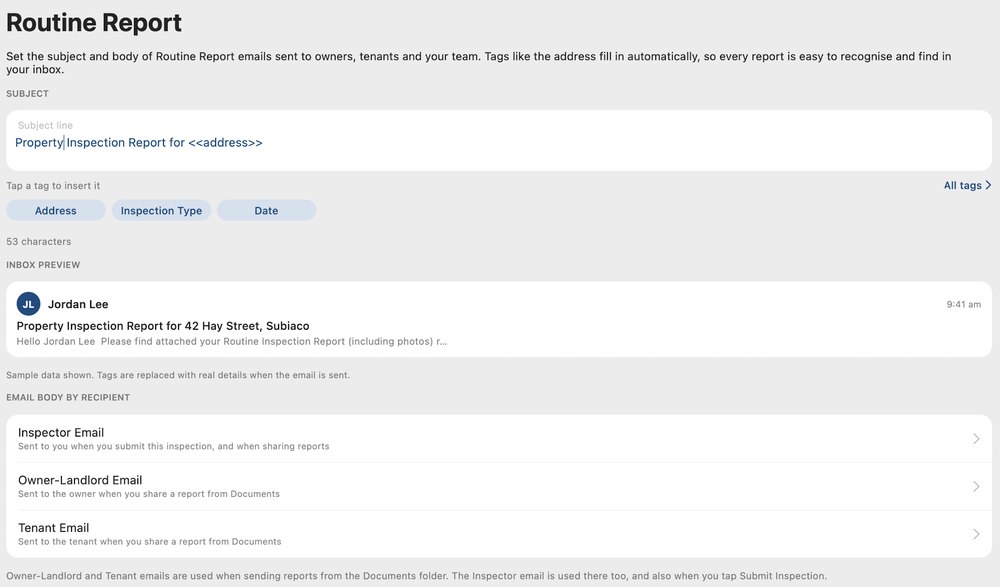Open Owner-Landlord Email chevron arrow
This screenshot has width=1000, height=587.
(x=976, y=486)
